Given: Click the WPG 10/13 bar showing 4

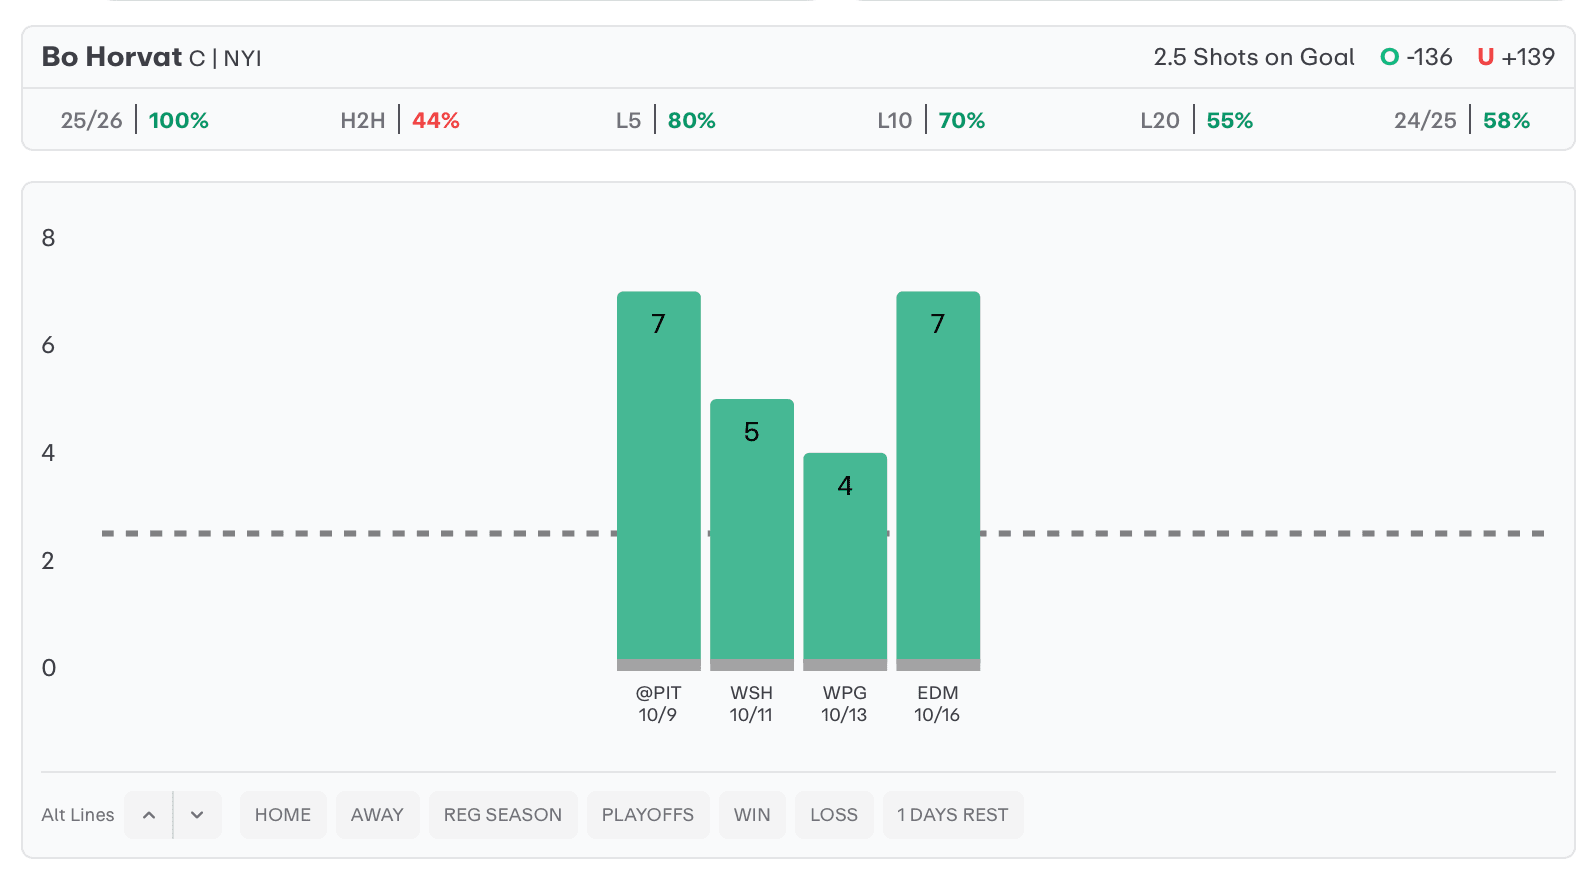Looking at the screenshot, I should pyautogui.click(x=845, y=560).
